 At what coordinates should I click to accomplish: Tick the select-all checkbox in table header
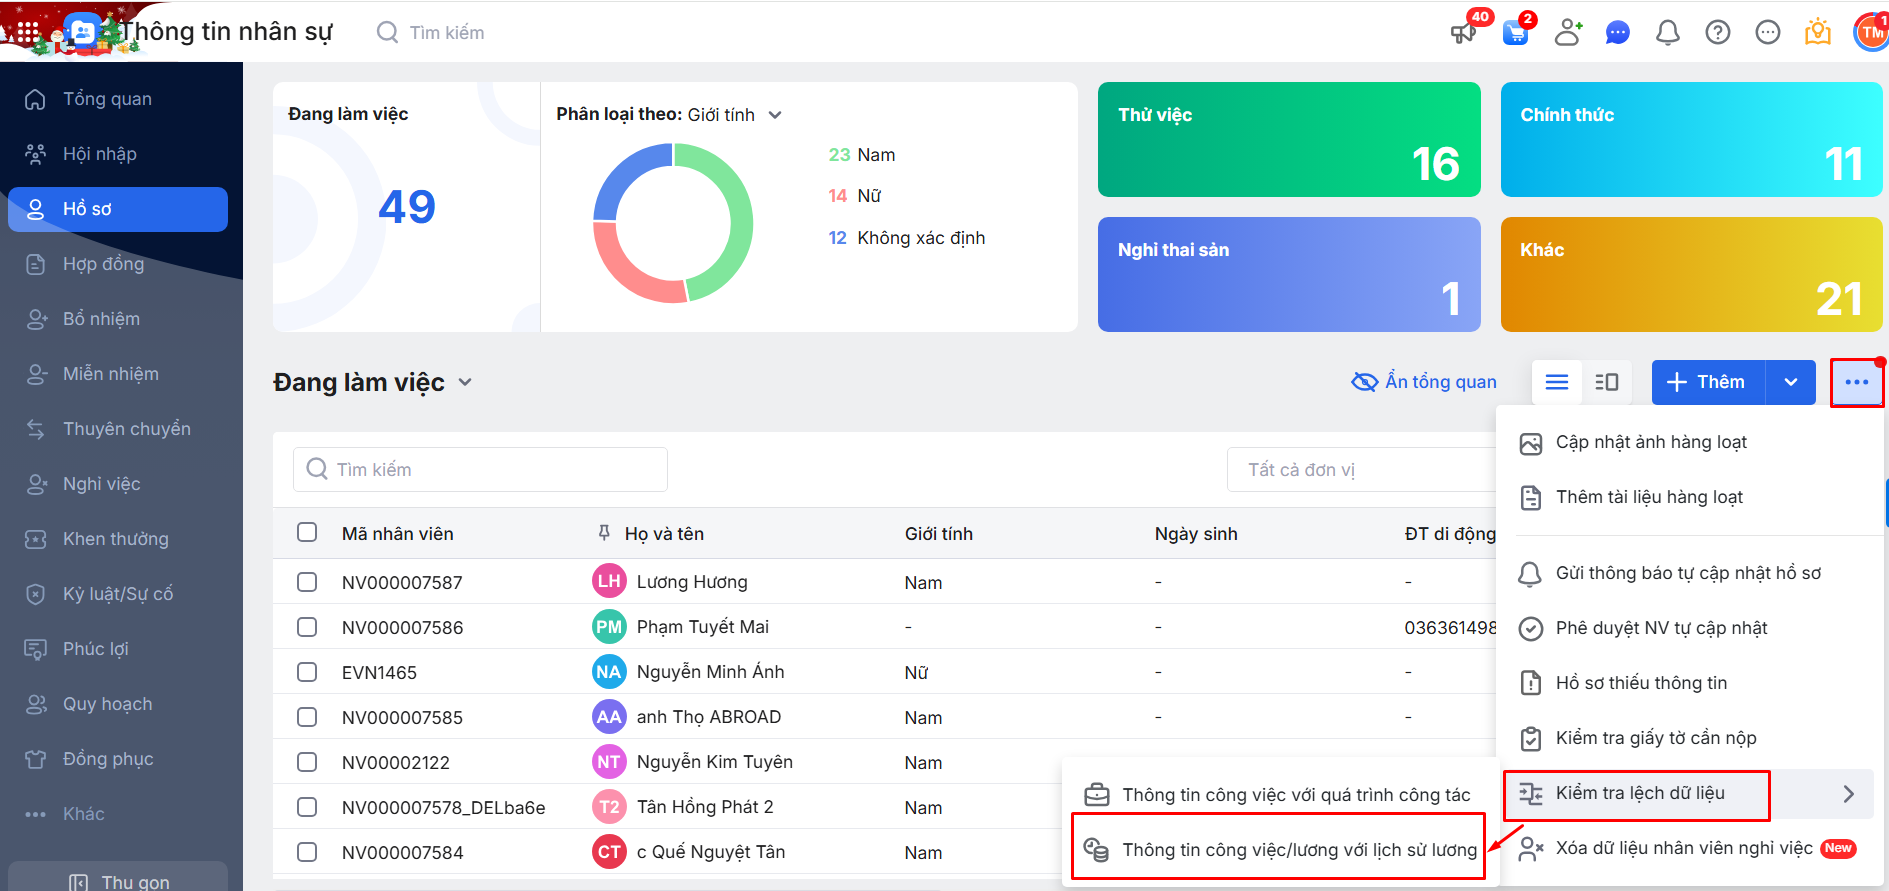click(307, 532)
